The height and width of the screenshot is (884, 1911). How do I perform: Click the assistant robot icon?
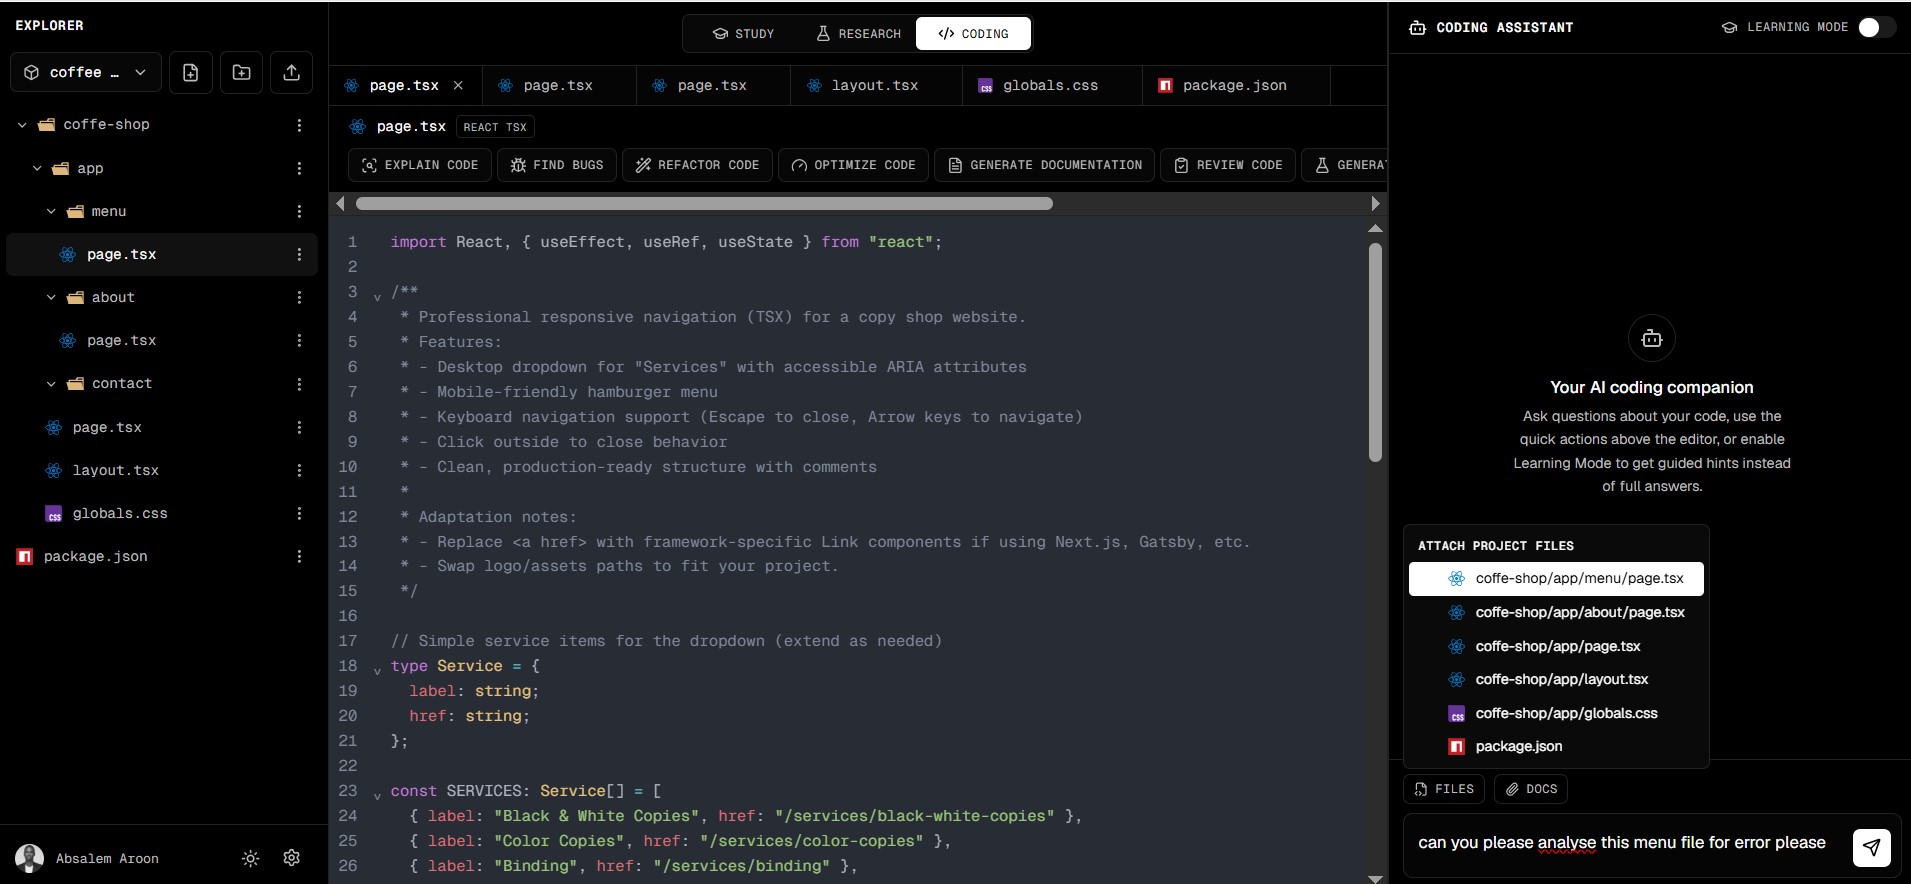coord(1652,339)
